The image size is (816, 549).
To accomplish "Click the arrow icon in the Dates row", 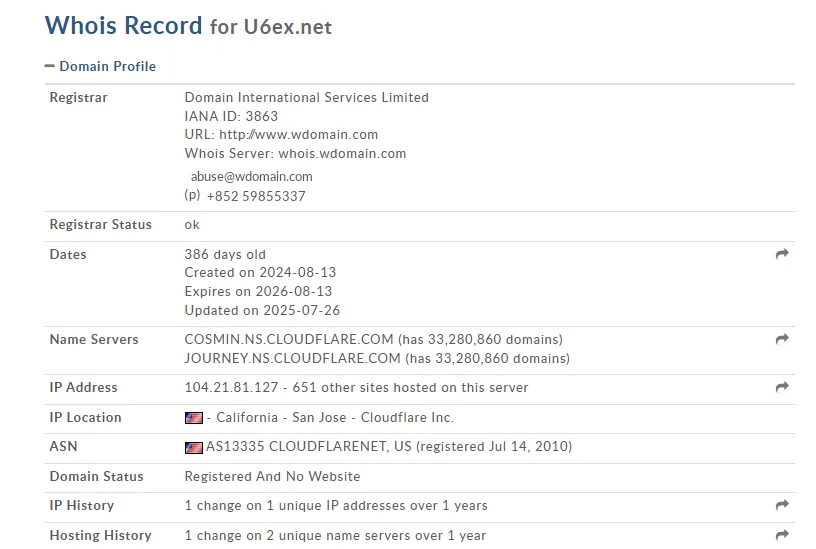I will [782, 255].
